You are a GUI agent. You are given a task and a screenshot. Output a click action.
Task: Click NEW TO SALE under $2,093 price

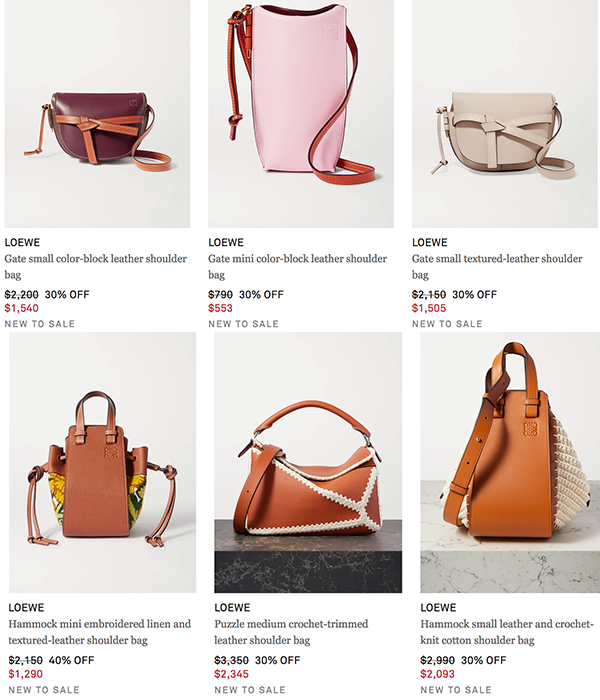456,690
